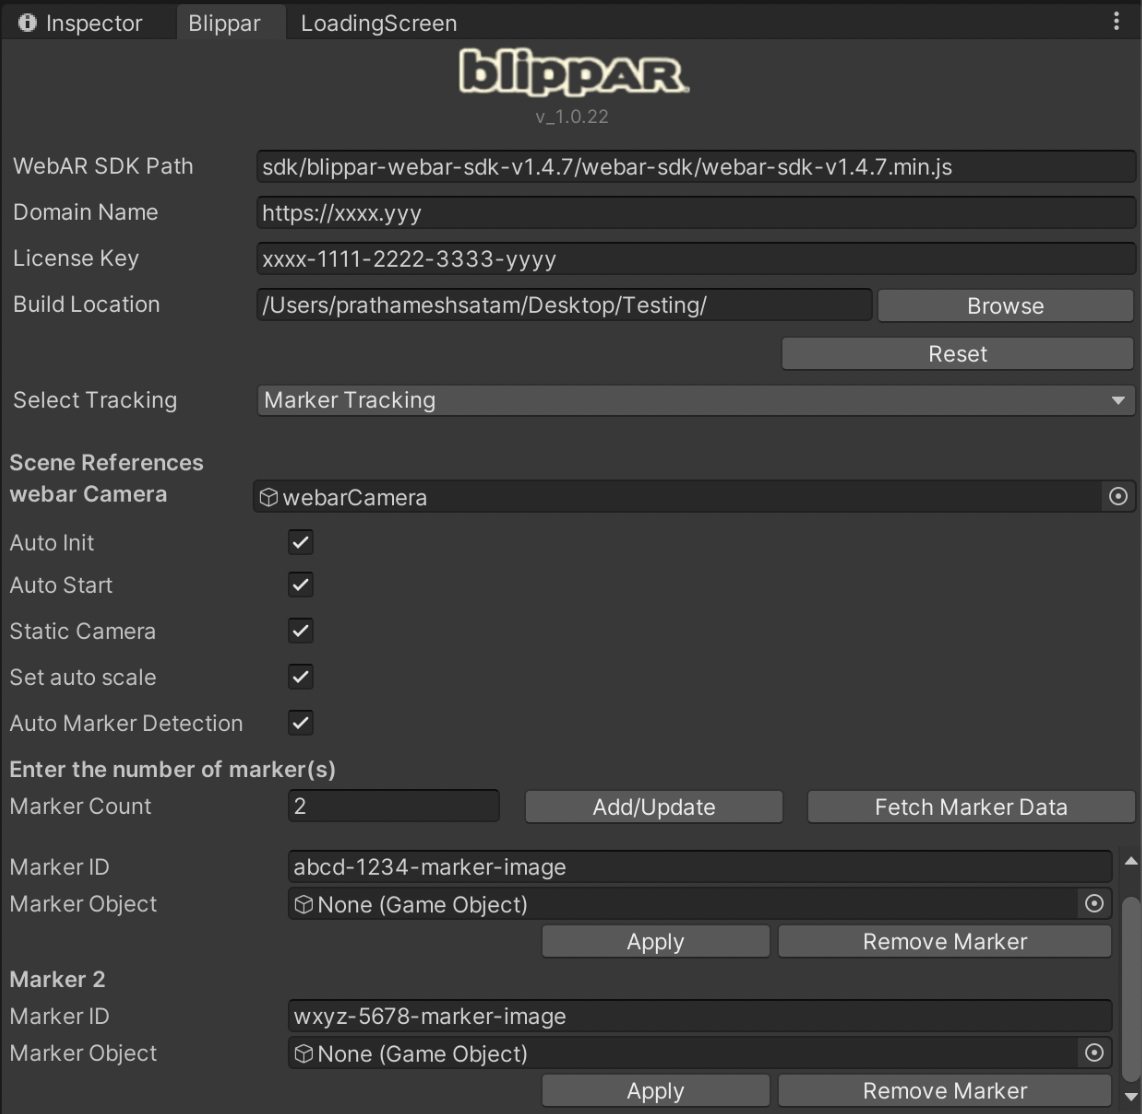Disable the Set auto scale checkbox
1142x1114 pixels.
tap(300, 677)
